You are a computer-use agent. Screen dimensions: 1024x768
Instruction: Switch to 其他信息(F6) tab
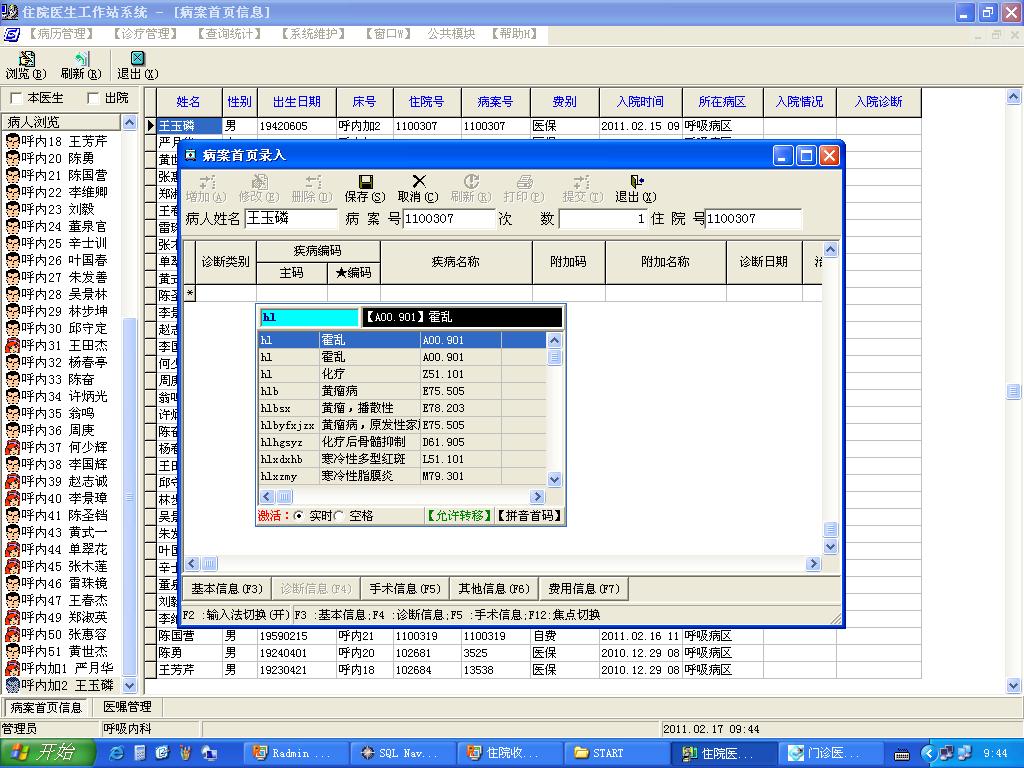[x=494, y=588]
